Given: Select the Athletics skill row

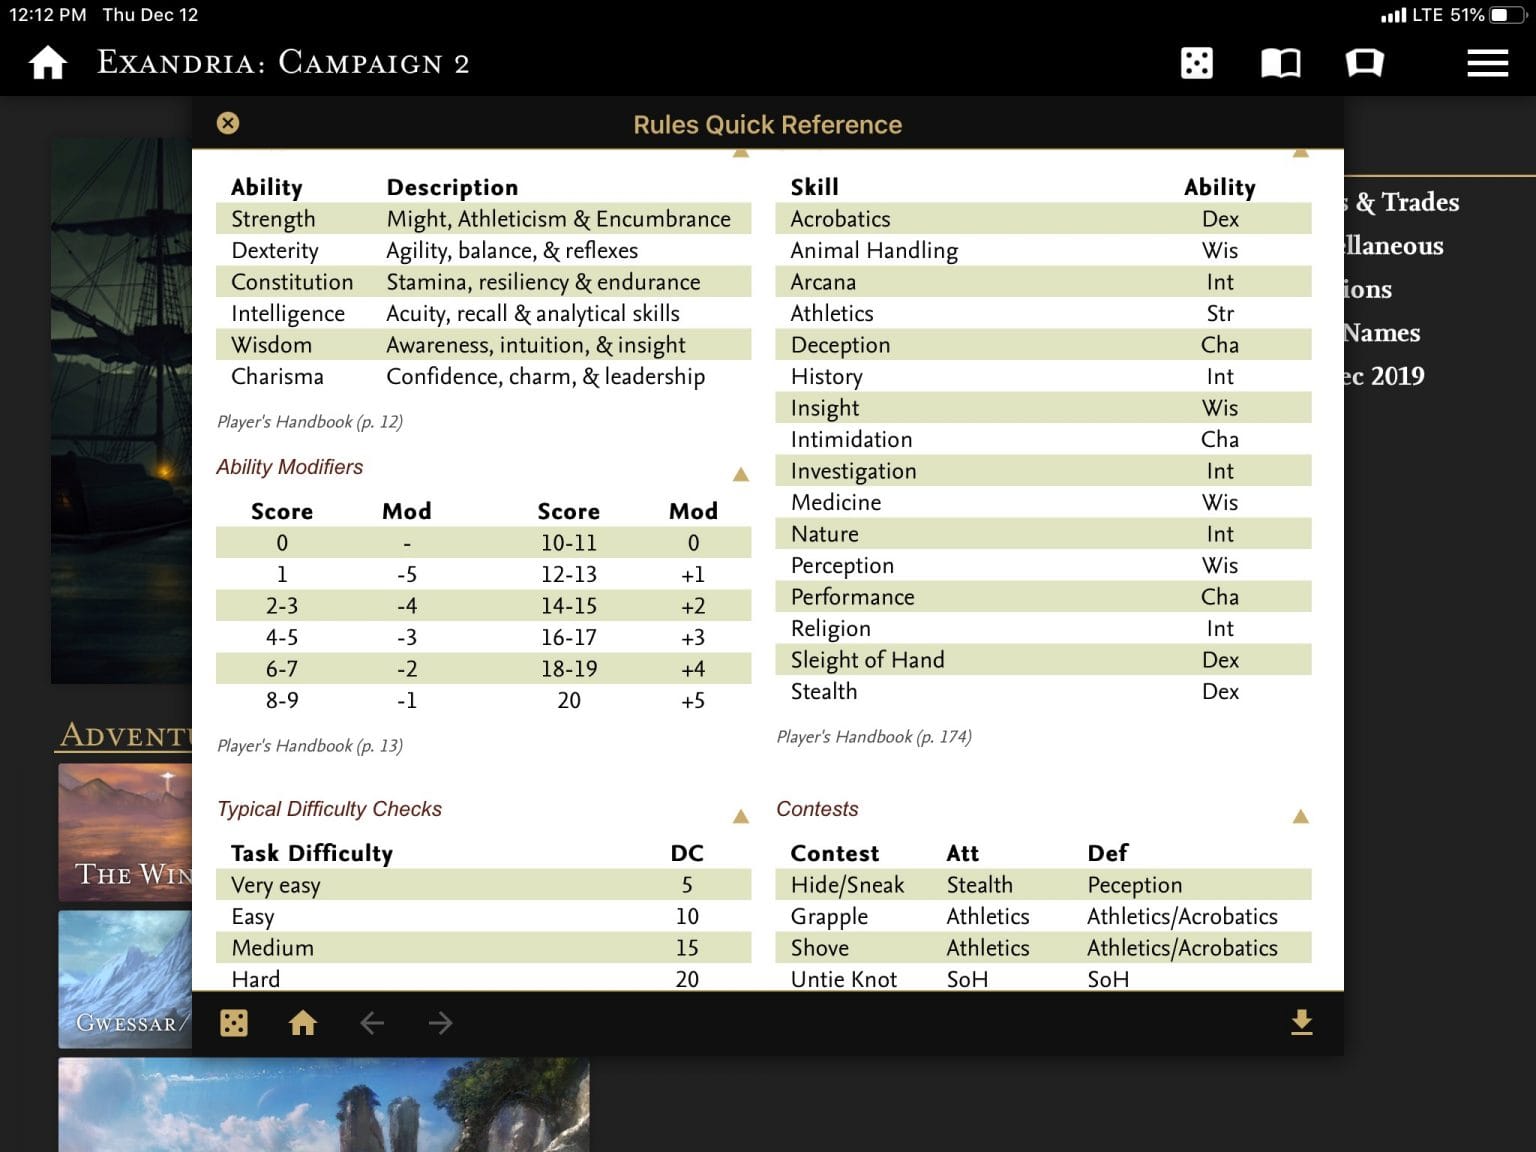Looking at the screenshot, I should [1043, 313].
